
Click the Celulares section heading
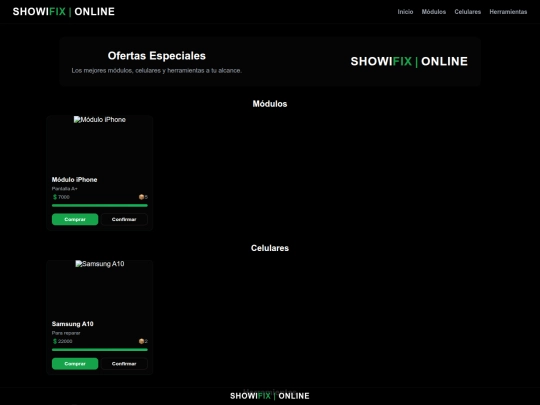270,248
